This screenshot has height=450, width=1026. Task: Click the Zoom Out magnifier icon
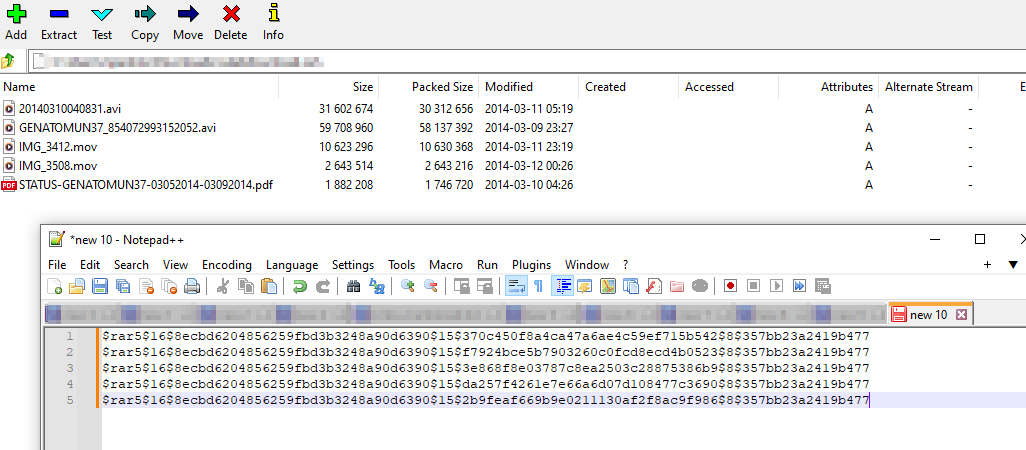(431, 286)
